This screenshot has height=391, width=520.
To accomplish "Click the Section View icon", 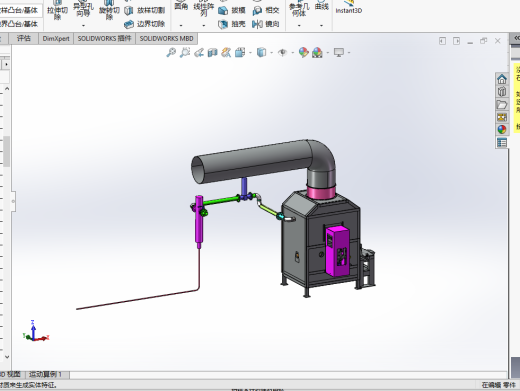I will pos(212,52).
